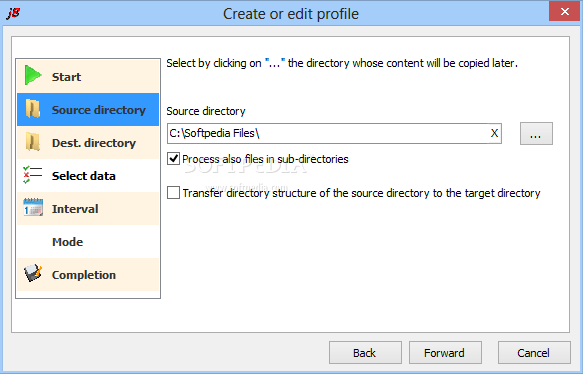Viewport: 583px width, 374px height.
Task: Select the Source directory folder icon
Action: (33, 109)
